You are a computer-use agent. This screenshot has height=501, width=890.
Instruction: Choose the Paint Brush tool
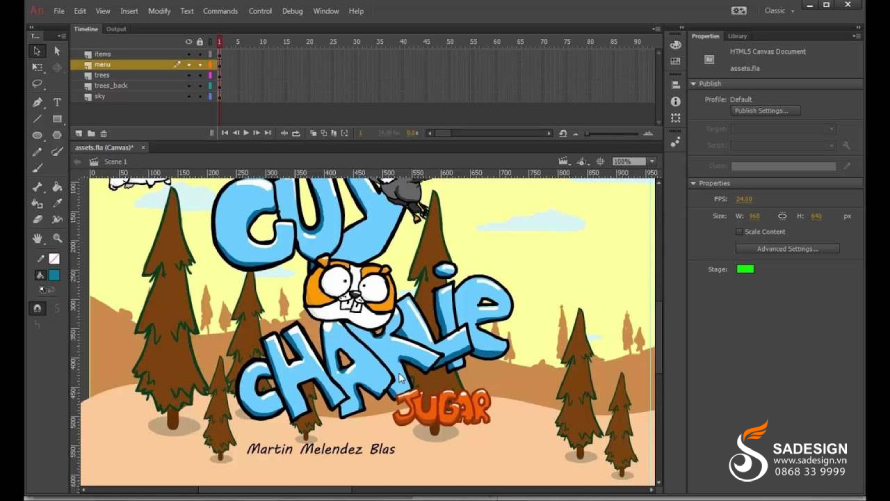coord(57,152)
